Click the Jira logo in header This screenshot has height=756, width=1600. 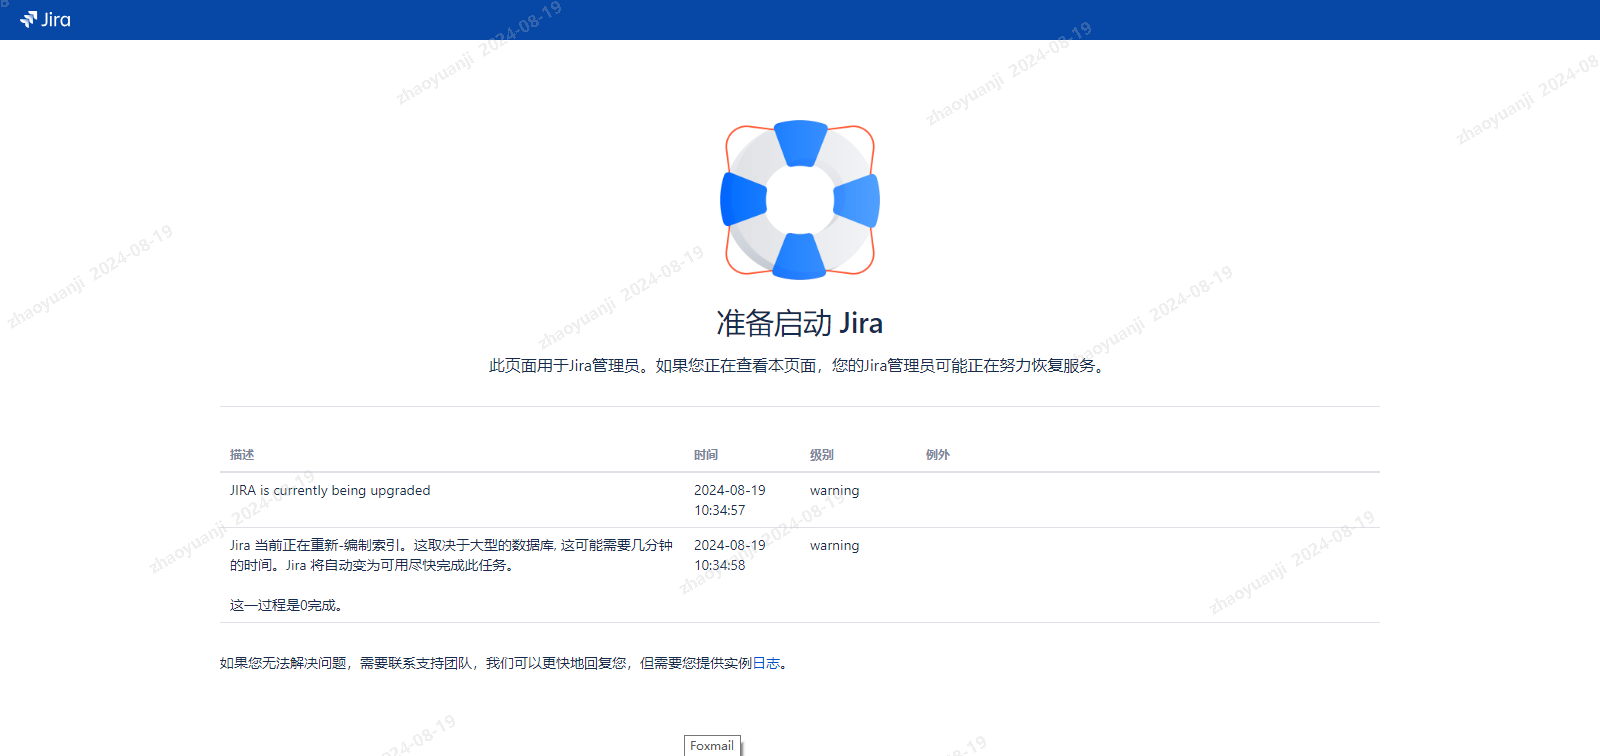point(45,19)
